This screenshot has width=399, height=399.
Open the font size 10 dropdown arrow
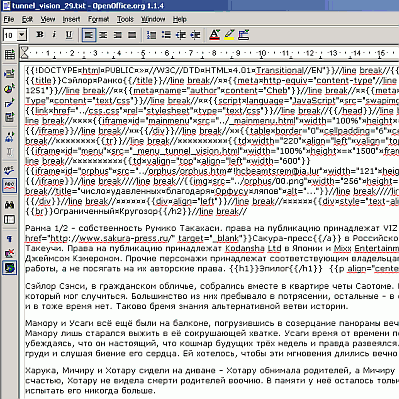22,35
